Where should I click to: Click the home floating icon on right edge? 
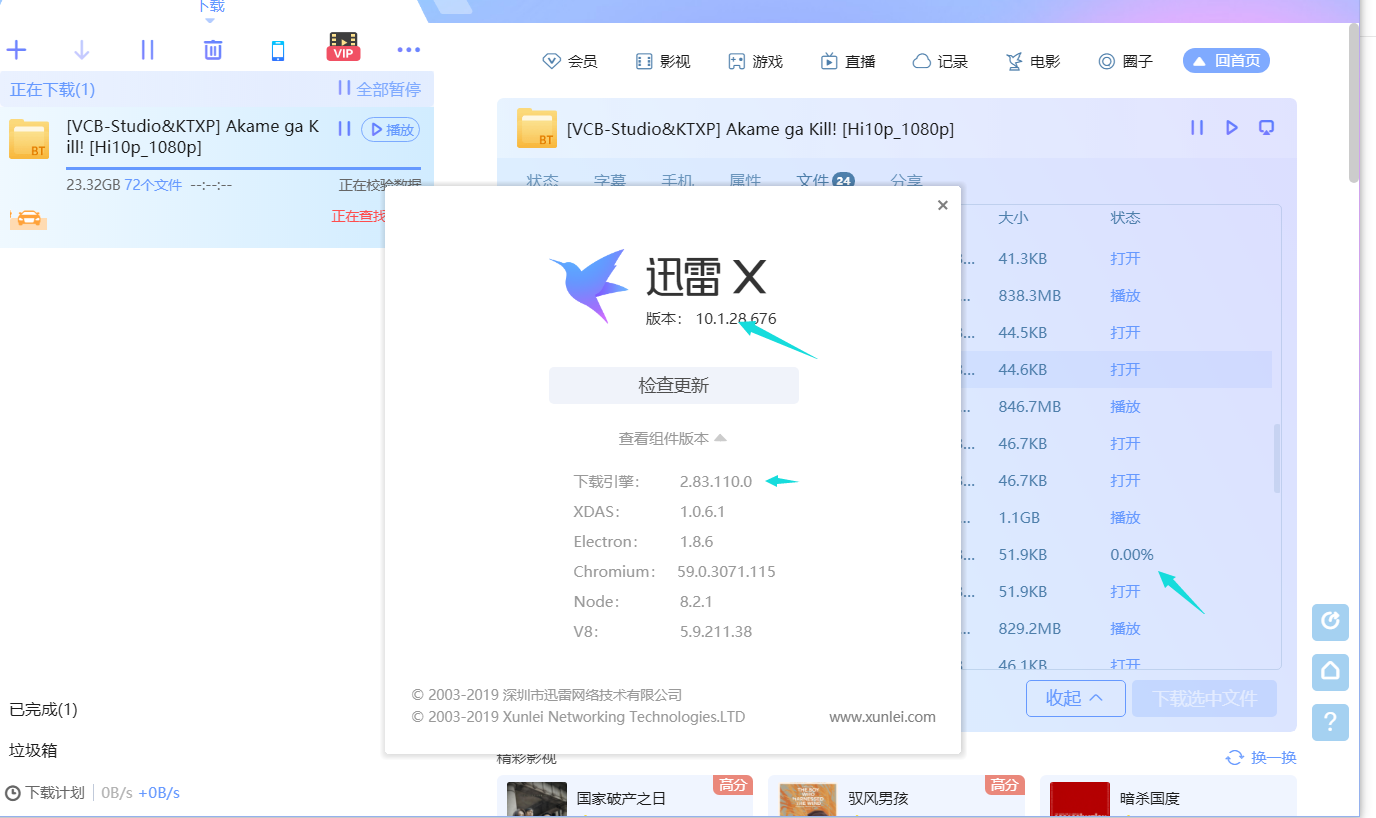coord(1330,672)
